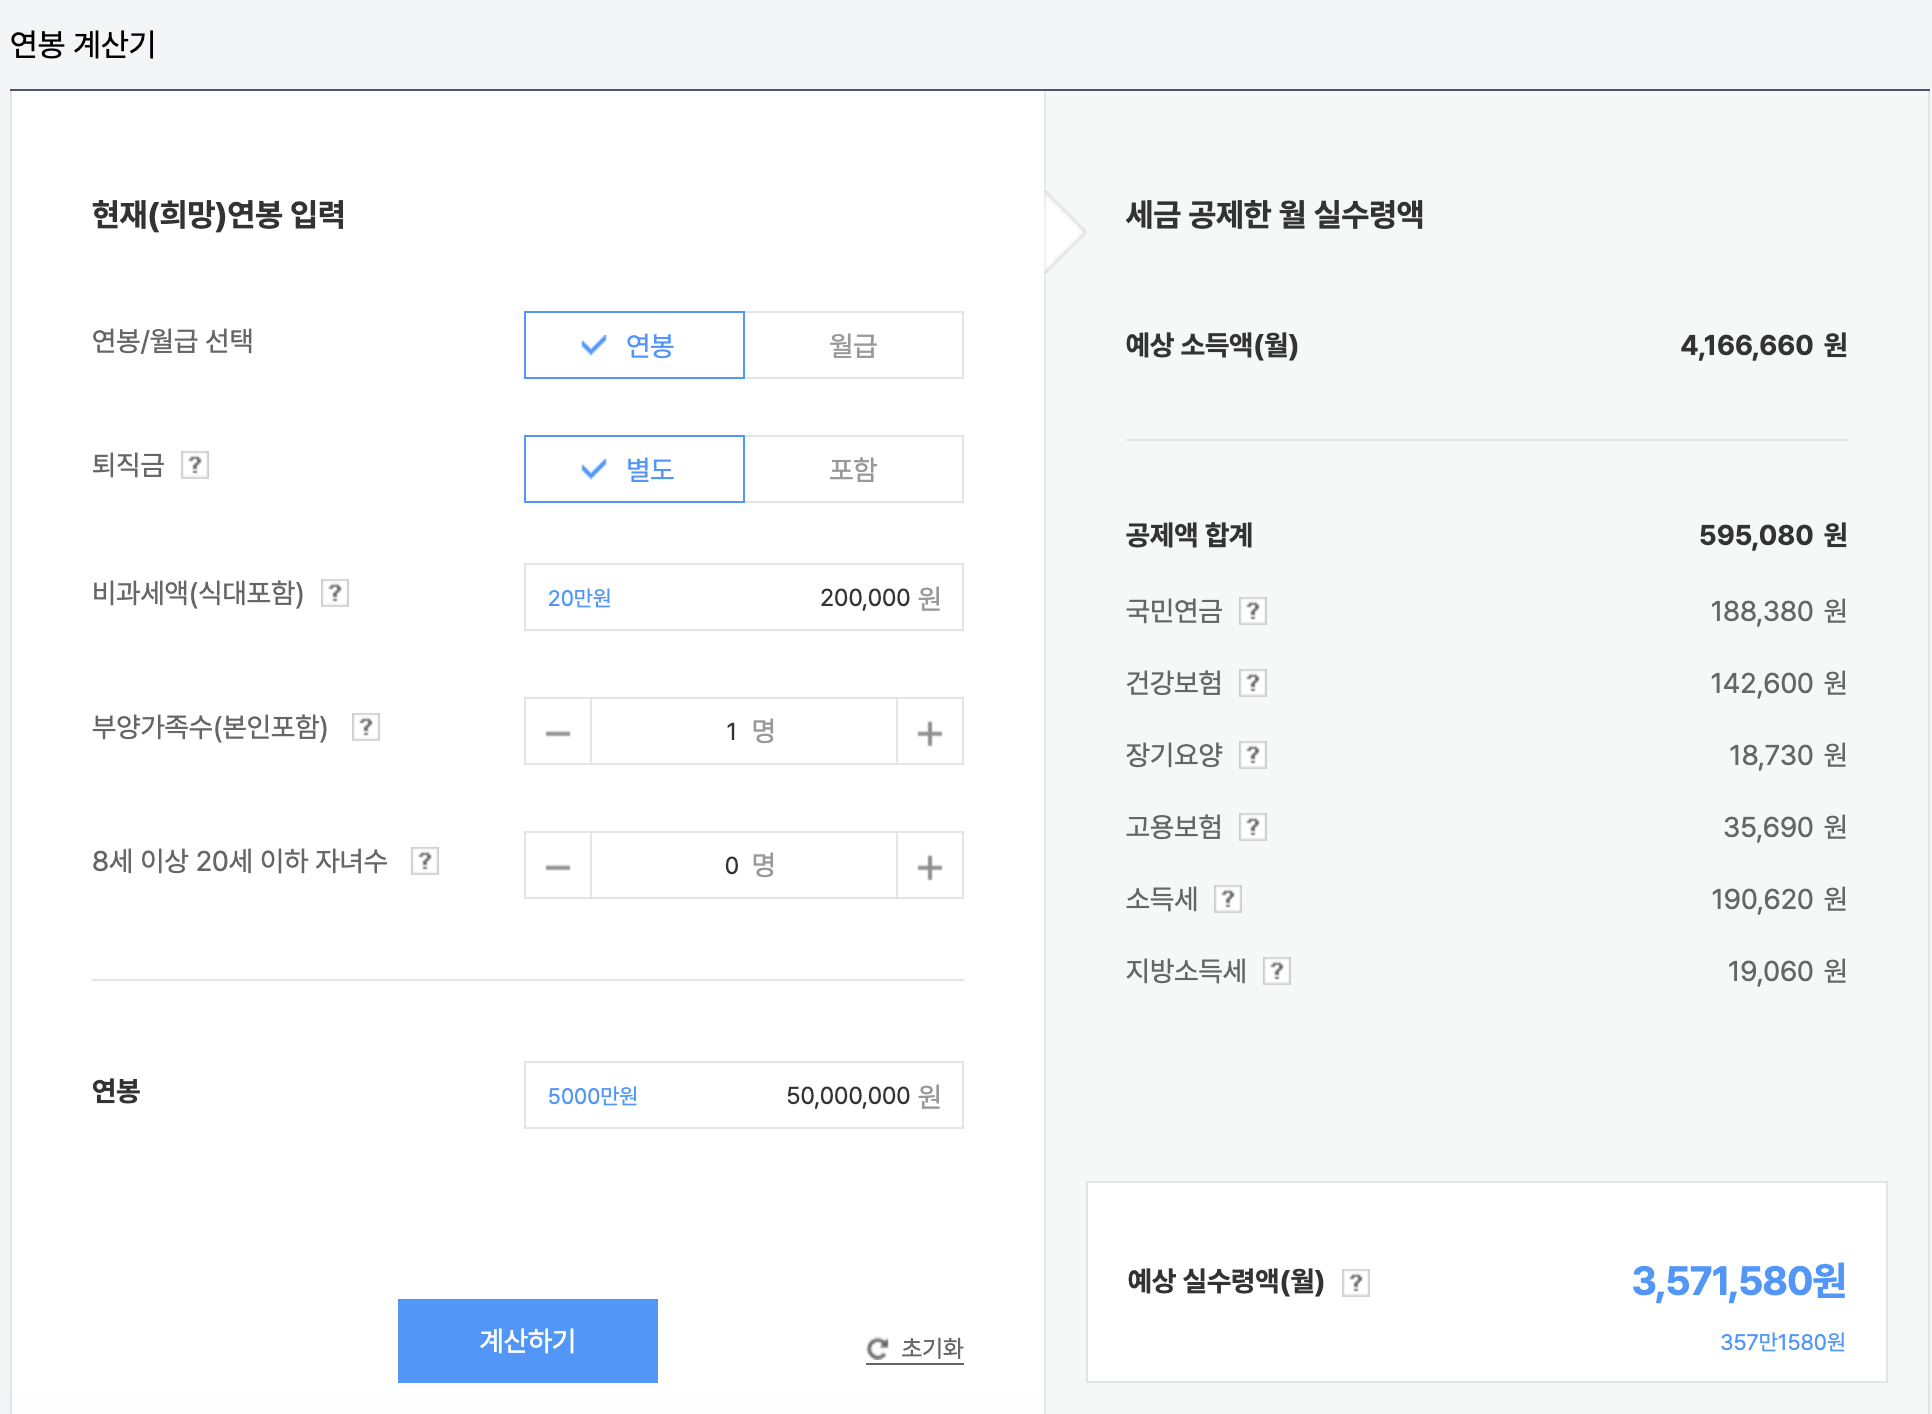Click the 19,060 원 지방소득세 amount
The height and width of the screenshot is (1414, 1932).
1787,971
